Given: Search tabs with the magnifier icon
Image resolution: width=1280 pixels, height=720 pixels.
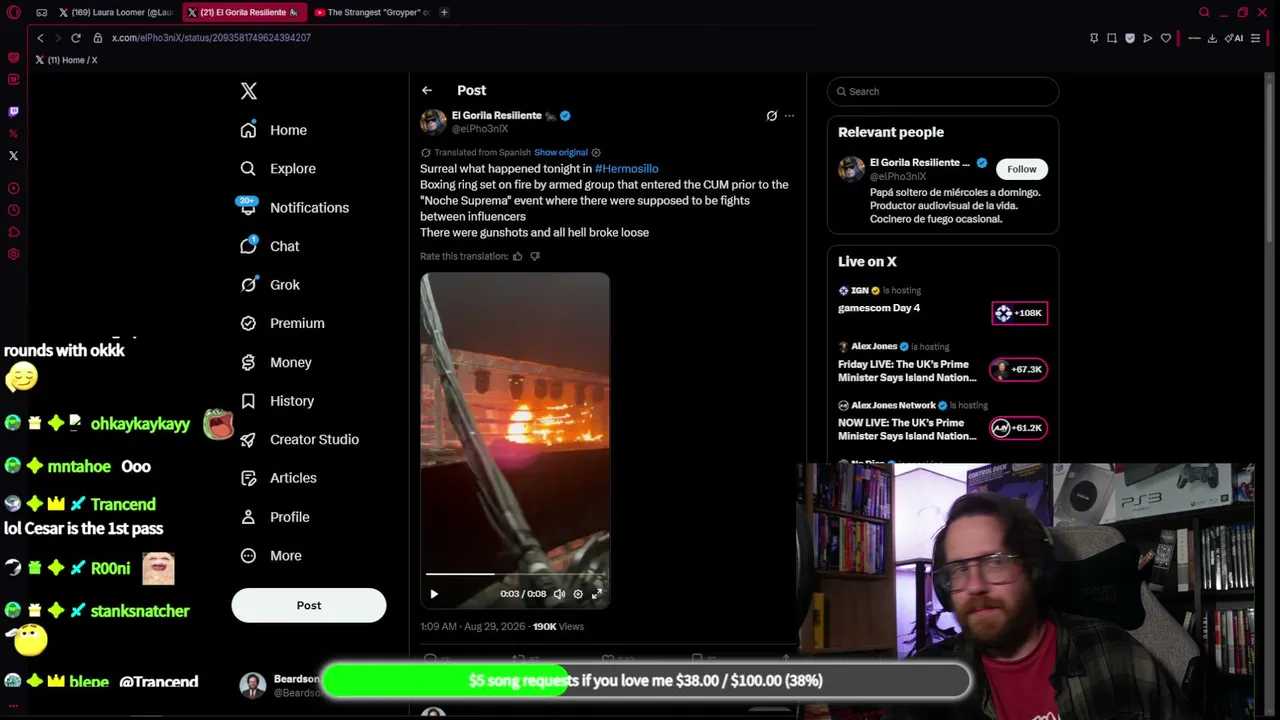Looking at the screenshot, I should tap(1204, 12).
